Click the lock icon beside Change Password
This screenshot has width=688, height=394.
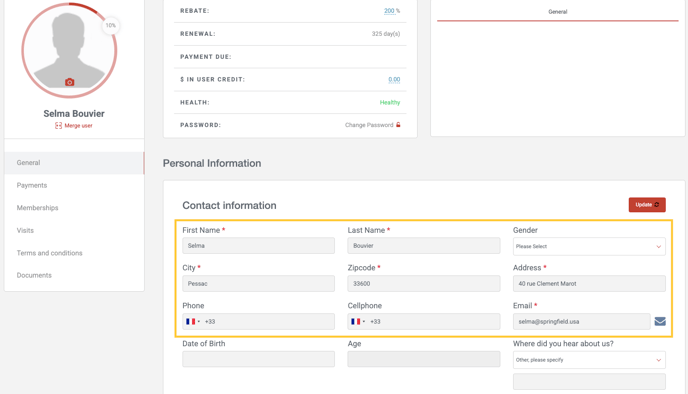click(x=398, y=125)
